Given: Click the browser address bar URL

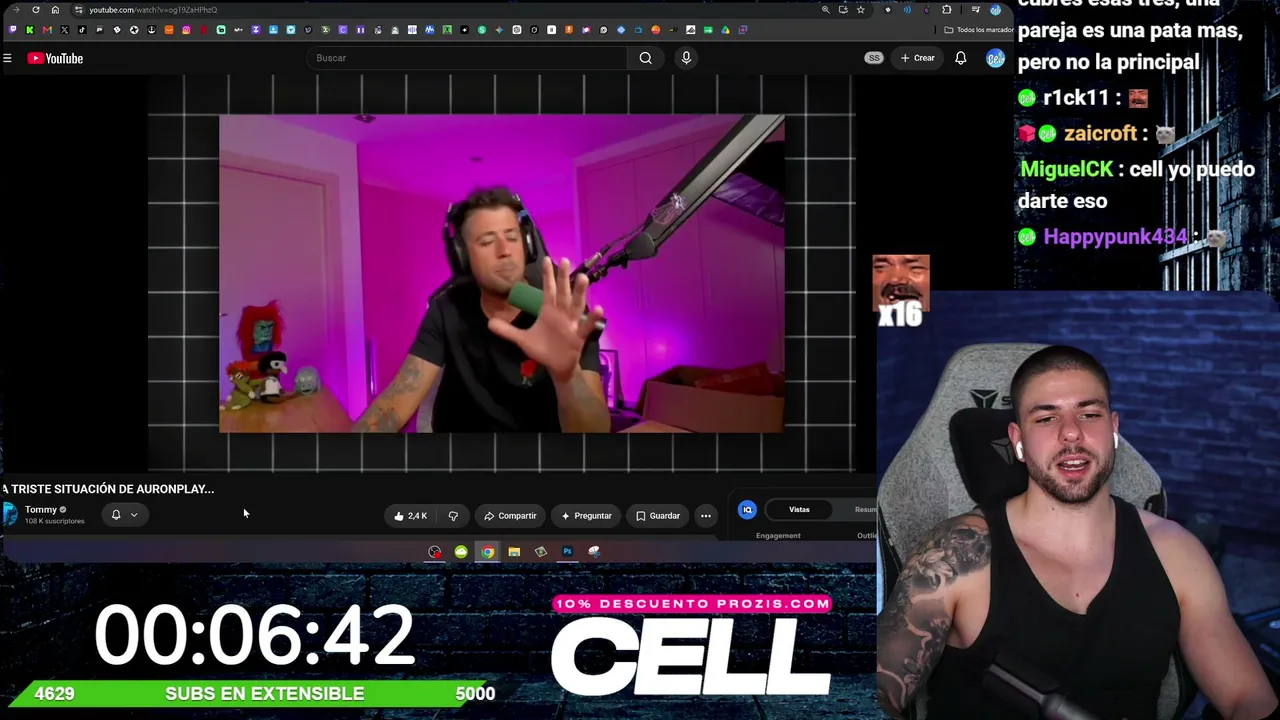Looking at the screenshot, I should click(x=153, y=10).
